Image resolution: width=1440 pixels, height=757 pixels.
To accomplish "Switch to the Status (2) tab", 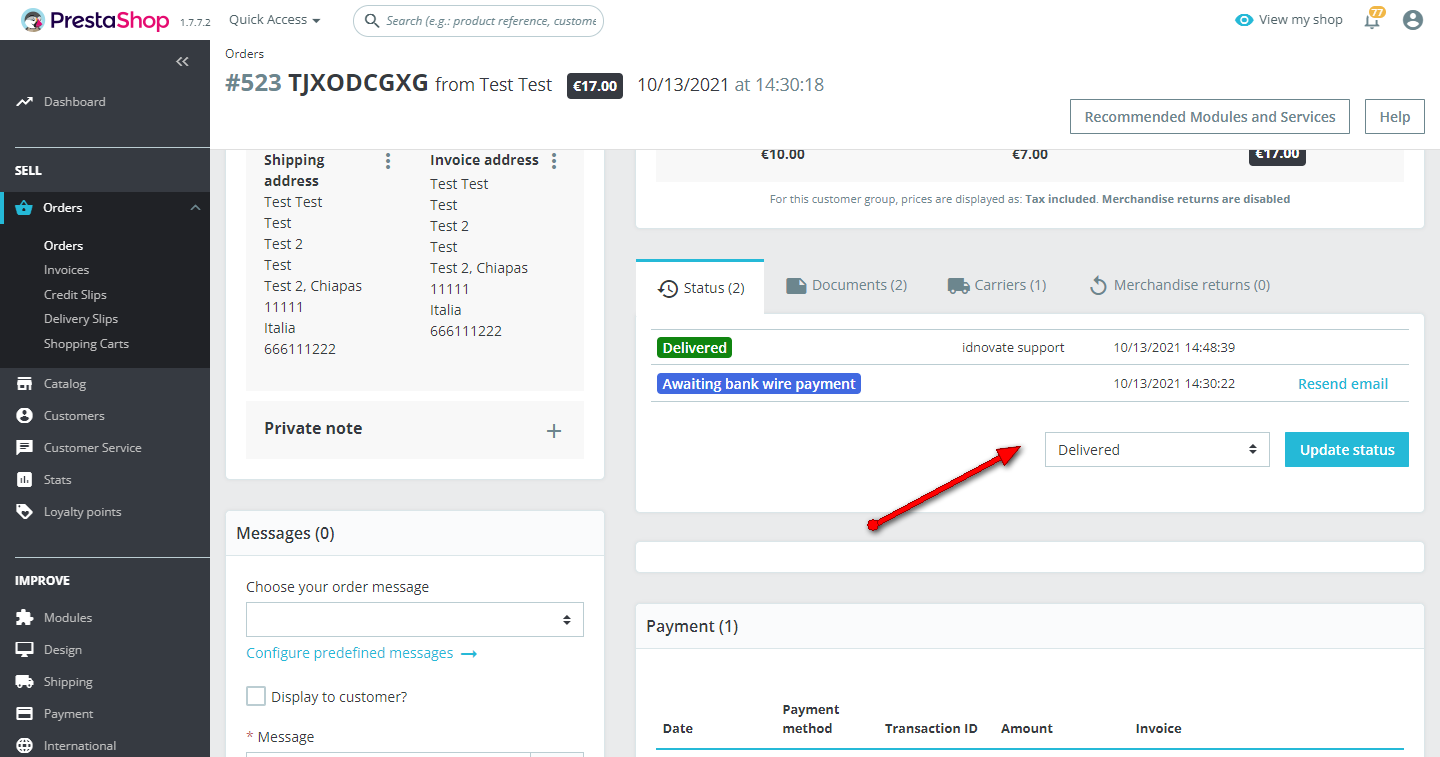I will pos(701,288).
